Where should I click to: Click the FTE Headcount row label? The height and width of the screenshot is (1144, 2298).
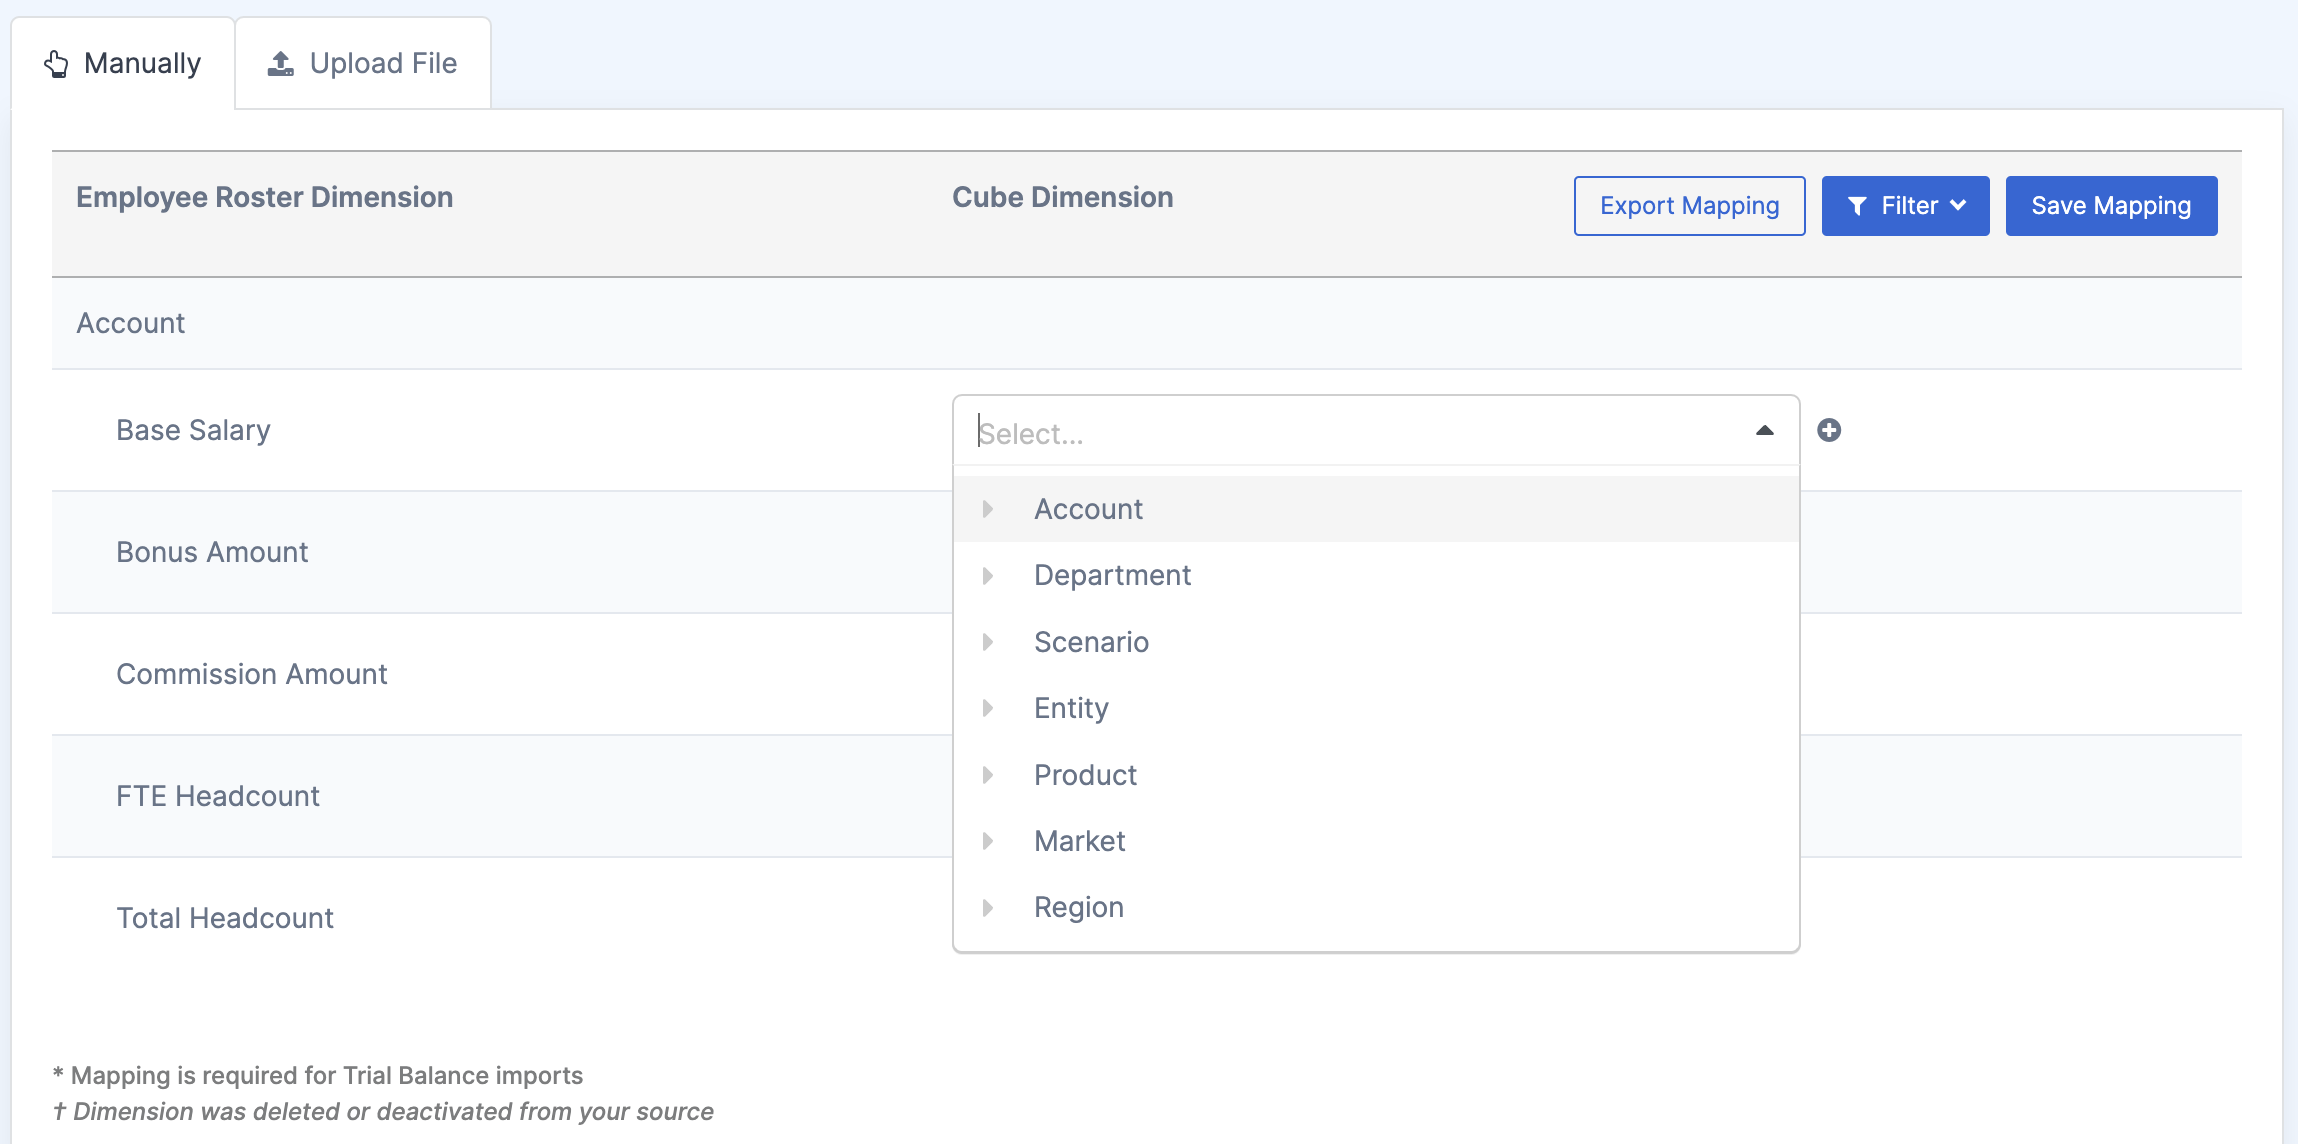(x=217, y=796)
